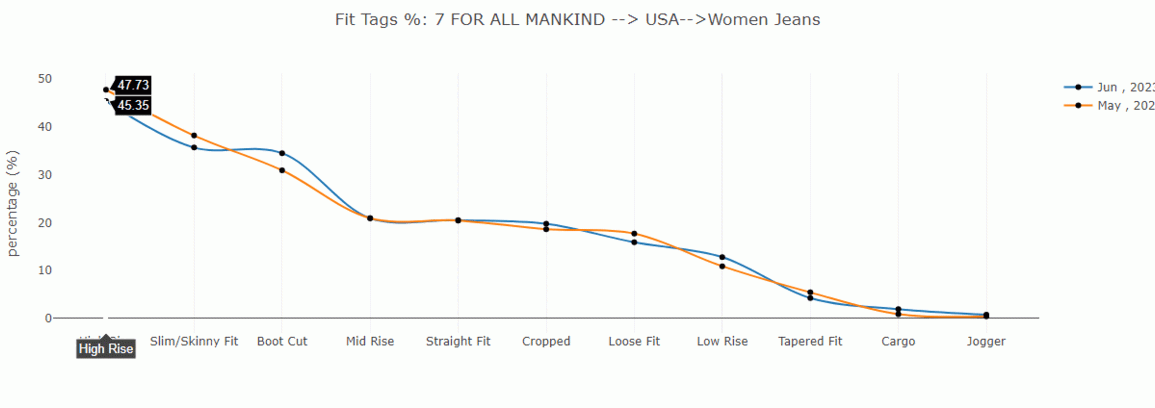Click the blue data point at Boot Cut
This screenshot has height=408, width=1155.
coord(282,153)
